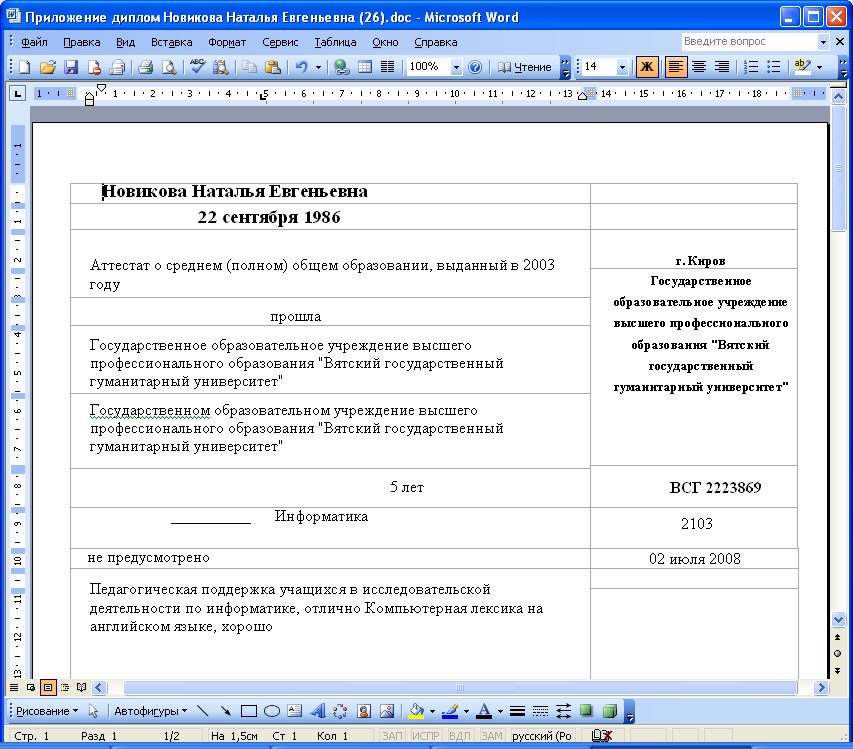Insert a bulleted list
The width and height of the screenshot is (853, 749).
pos(774,67)
